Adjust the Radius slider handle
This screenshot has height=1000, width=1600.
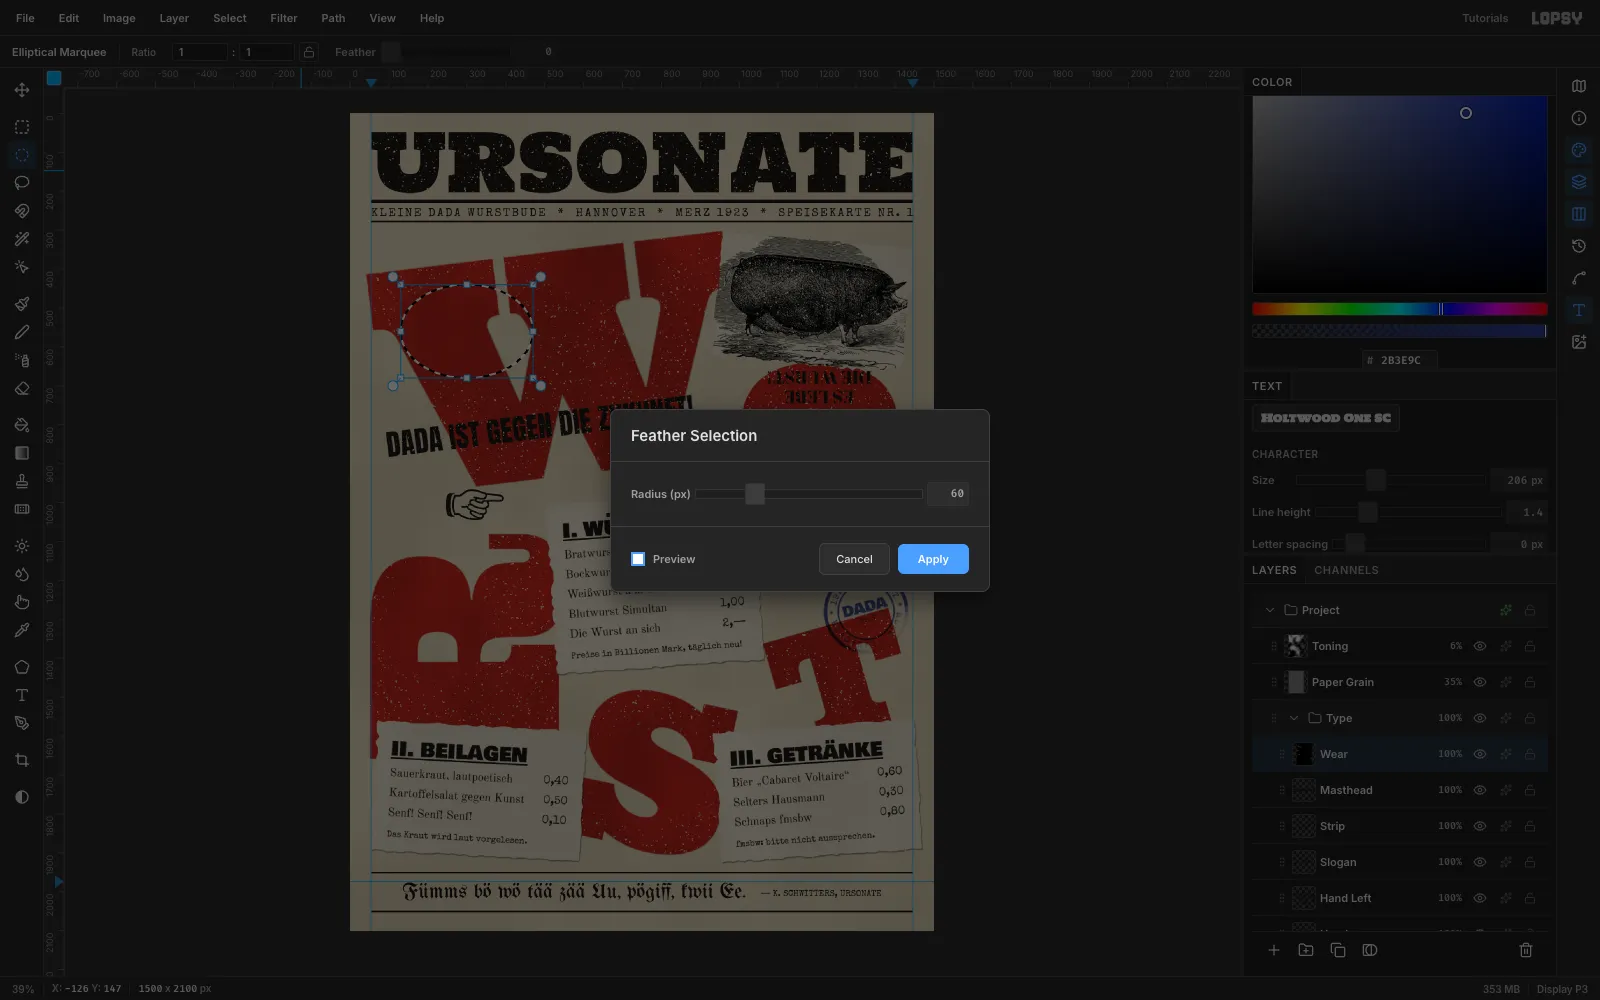(755, 494)
